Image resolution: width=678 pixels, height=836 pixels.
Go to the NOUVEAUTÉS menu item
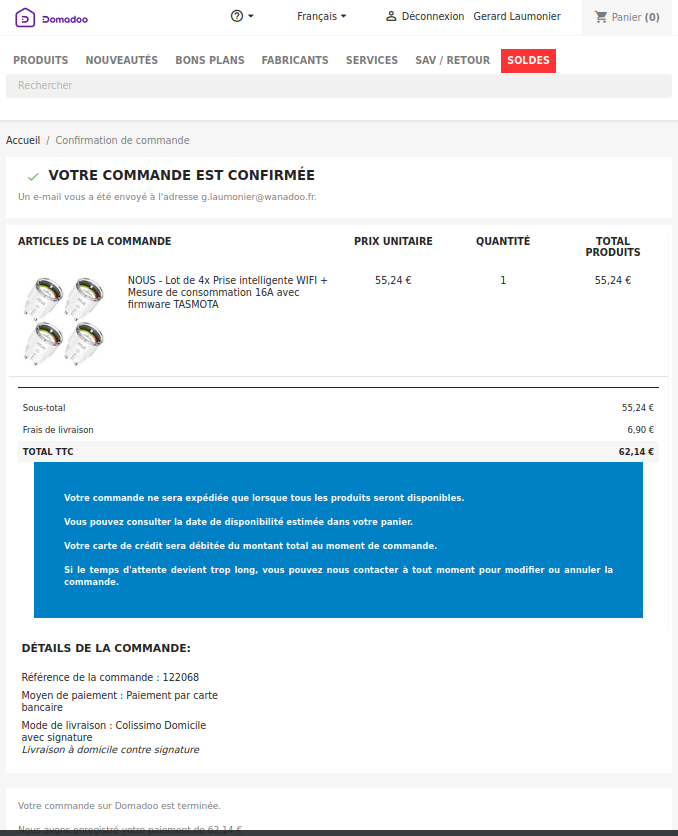point(122,61)
